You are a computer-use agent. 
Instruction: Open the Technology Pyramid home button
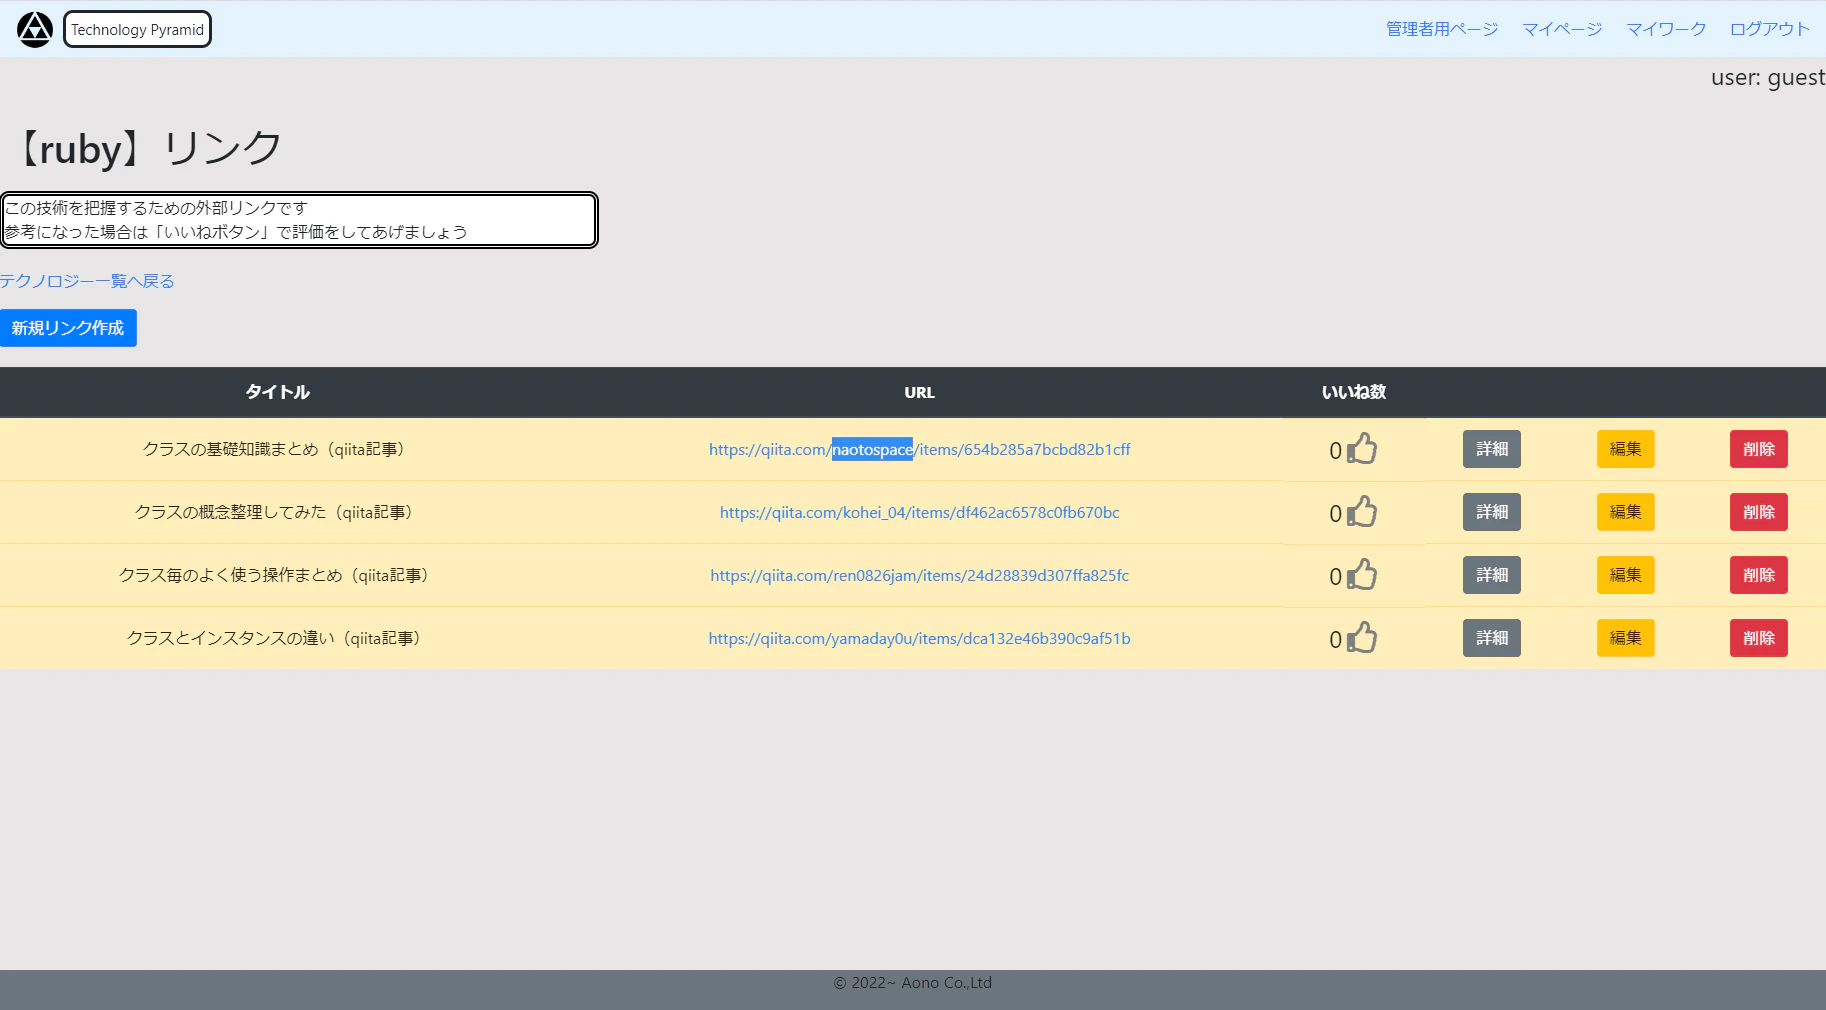[x=137, y=30]
